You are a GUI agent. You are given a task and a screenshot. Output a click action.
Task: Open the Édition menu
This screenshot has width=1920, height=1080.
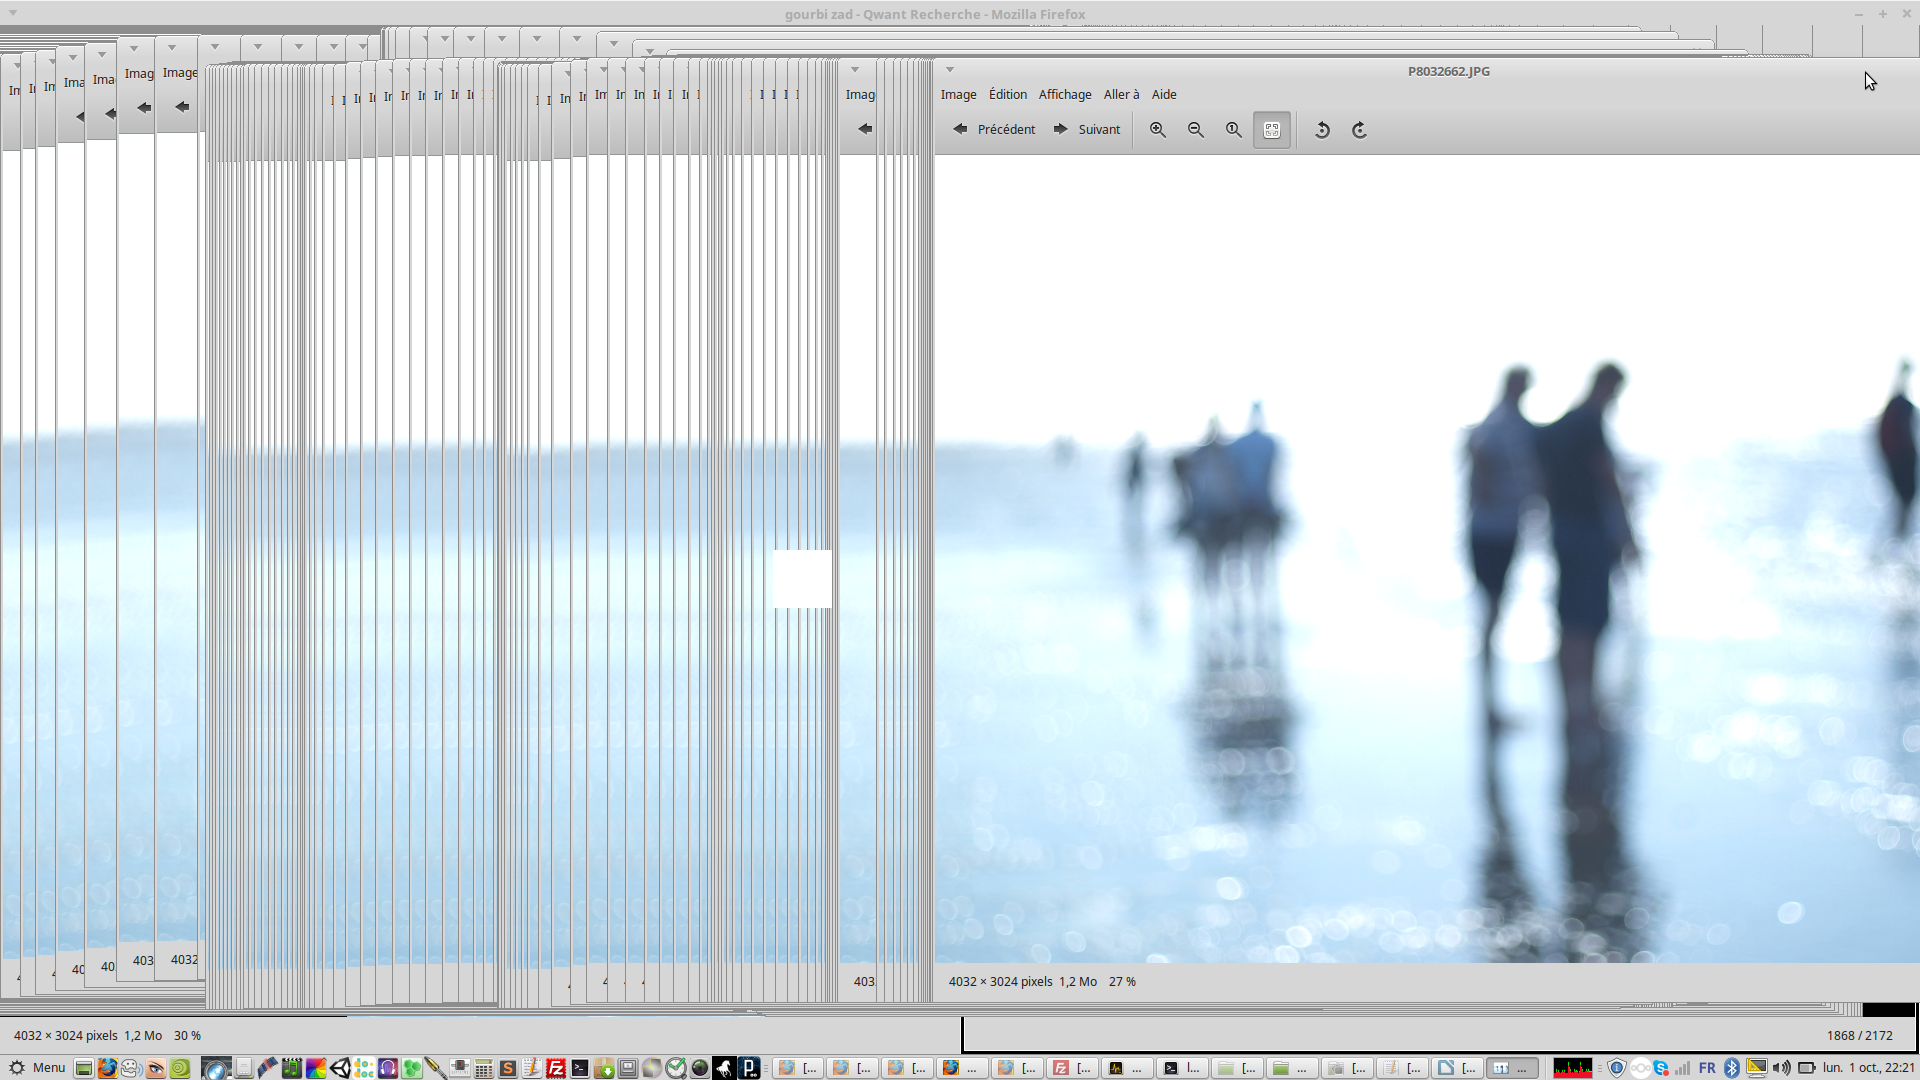click(1008, 95)
